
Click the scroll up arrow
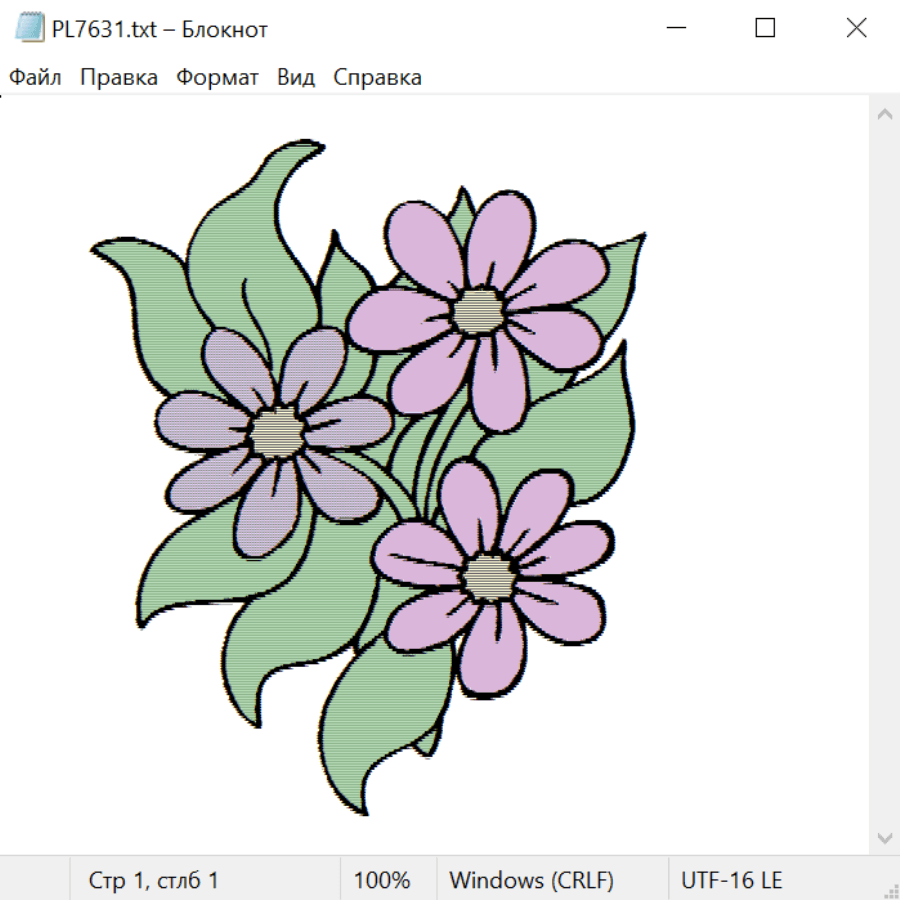[884, 115]
